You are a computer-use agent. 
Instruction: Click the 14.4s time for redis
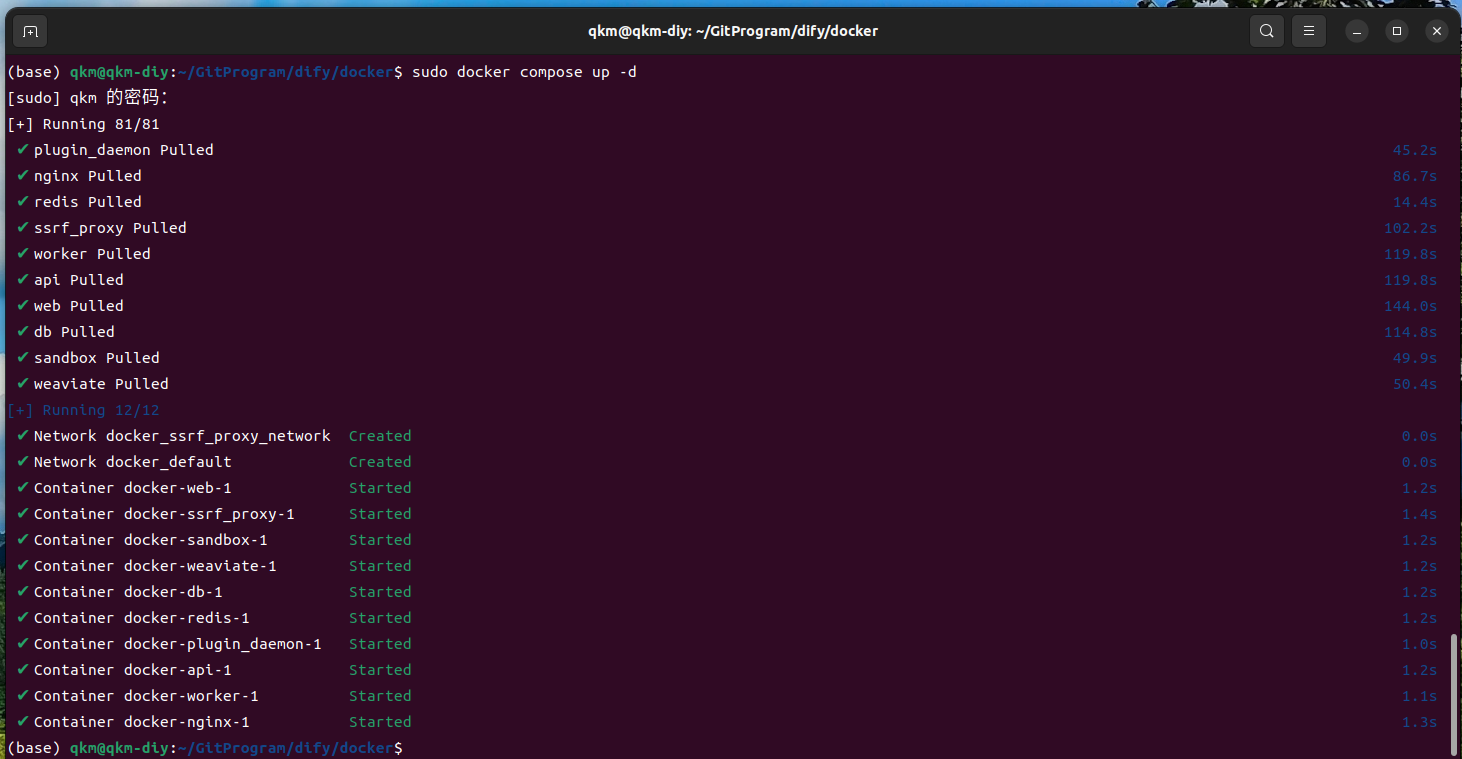(1415, 202)
